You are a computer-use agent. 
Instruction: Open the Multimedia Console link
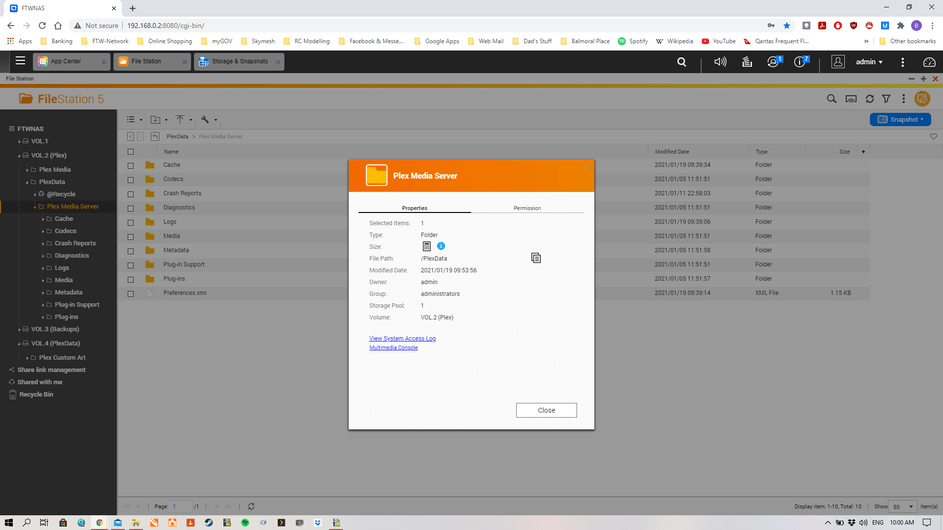(x=393, y=348)
